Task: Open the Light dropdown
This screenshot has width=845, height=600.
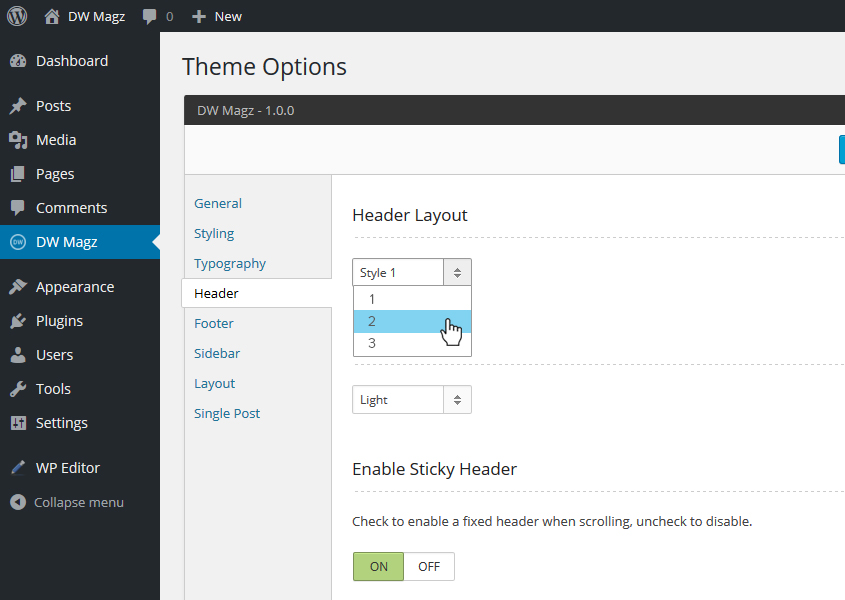Action: (x=412, y=399)
